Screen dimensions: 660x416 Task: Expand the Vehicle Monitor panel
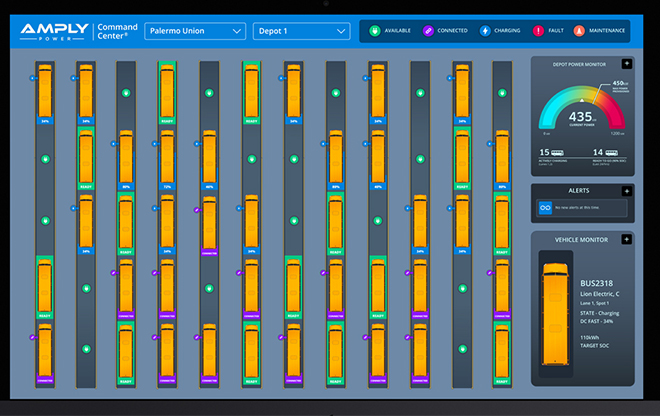coord(626,240)
